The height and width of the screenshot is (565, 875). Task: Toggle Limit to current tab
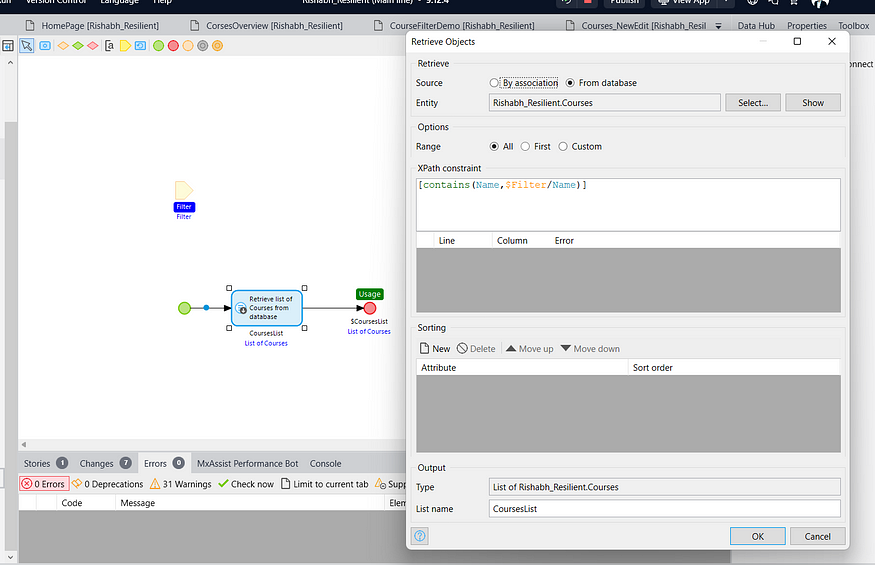tap(324, 484)
